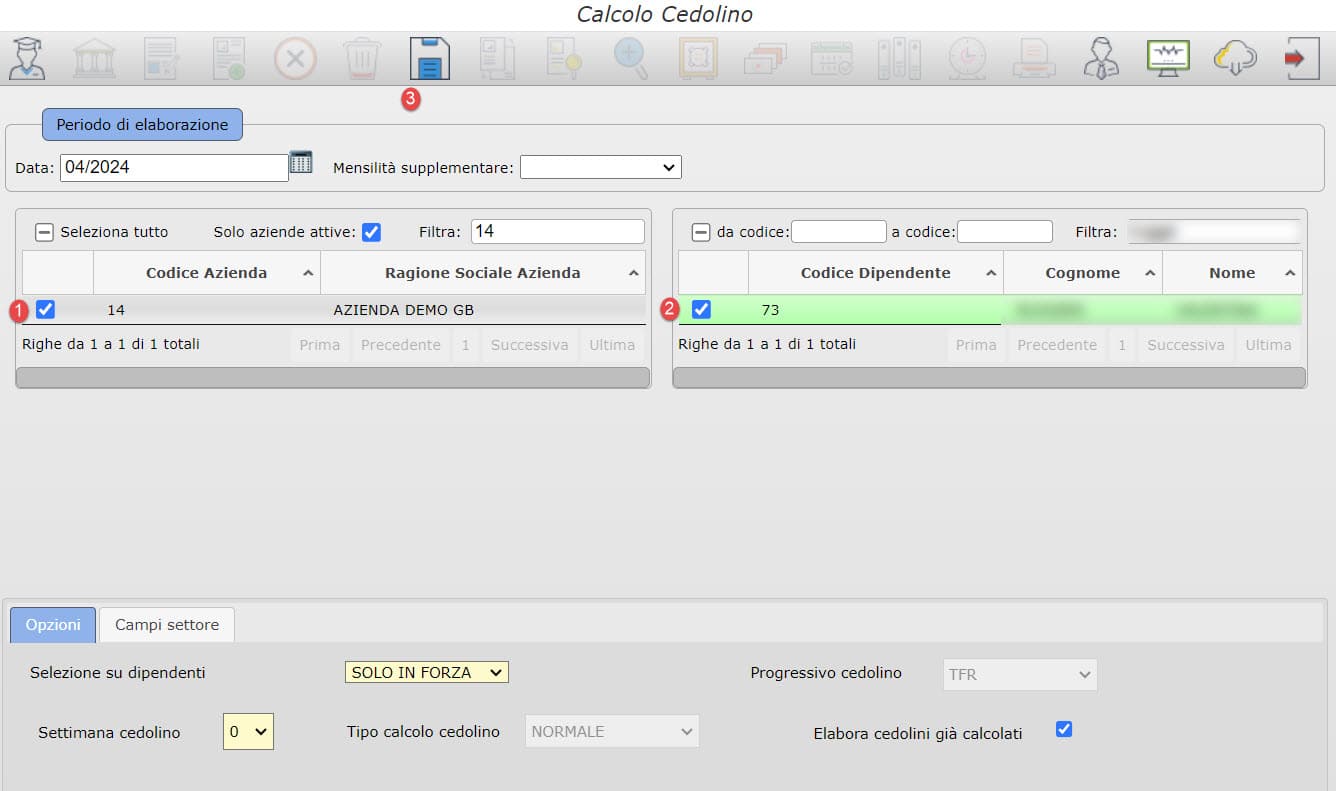Click the graduate student help icon
This screenshot has width=1336, height=791.
27,58
